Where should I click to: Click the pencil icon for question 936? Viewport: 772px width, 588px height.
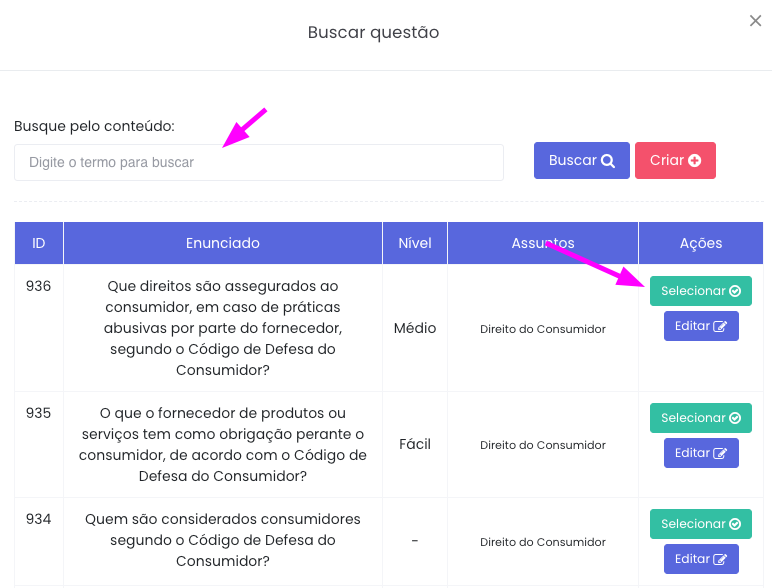pyautogui.click(x=720, y=327)
